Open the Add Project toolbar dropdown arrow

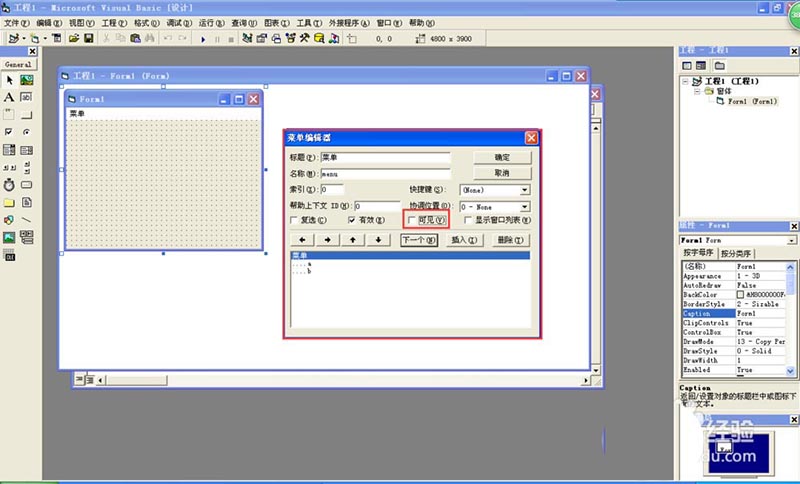click(x=23, y=39)
